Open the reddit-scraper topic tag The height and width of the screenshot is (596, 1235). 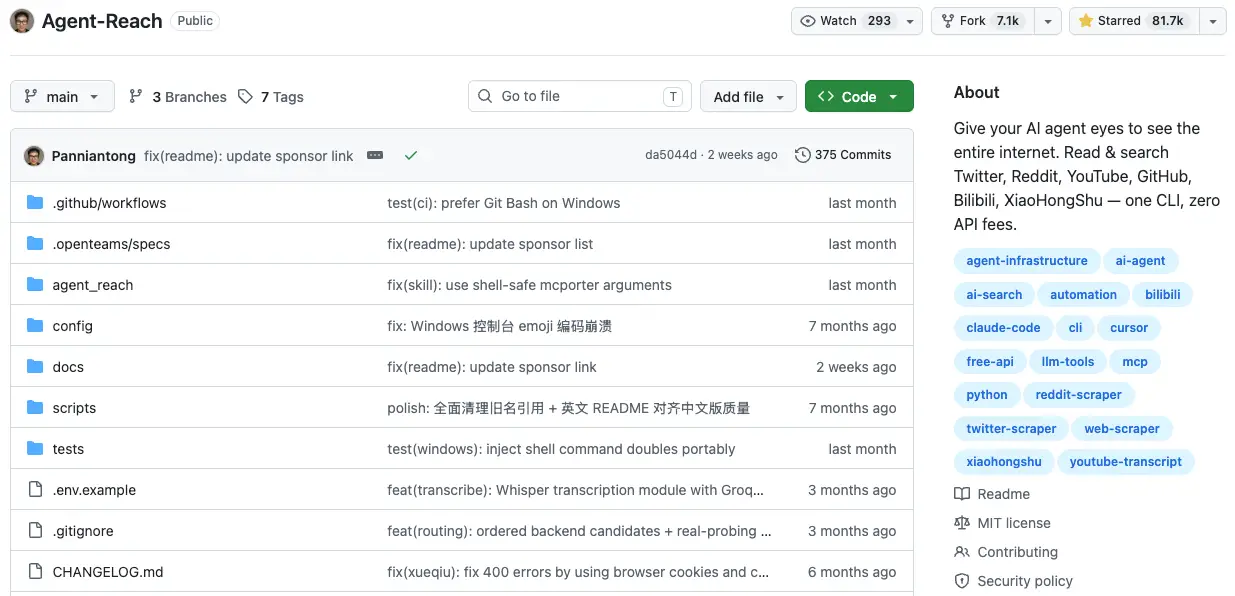[x=1078, y=395]
